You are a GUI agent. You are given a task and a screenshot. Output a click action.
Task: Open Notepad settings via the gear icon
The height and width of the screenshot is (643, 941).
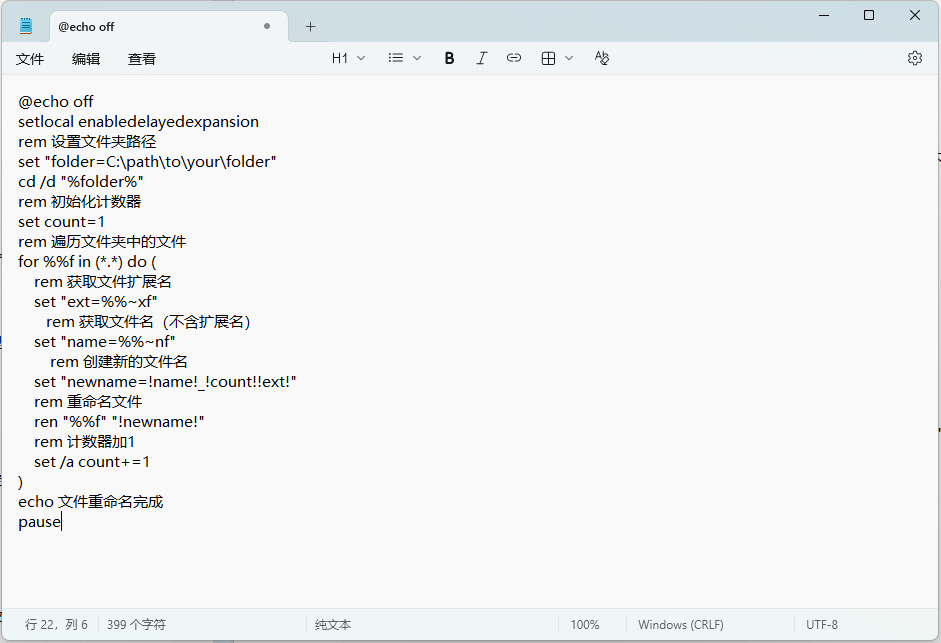point(914,59)
